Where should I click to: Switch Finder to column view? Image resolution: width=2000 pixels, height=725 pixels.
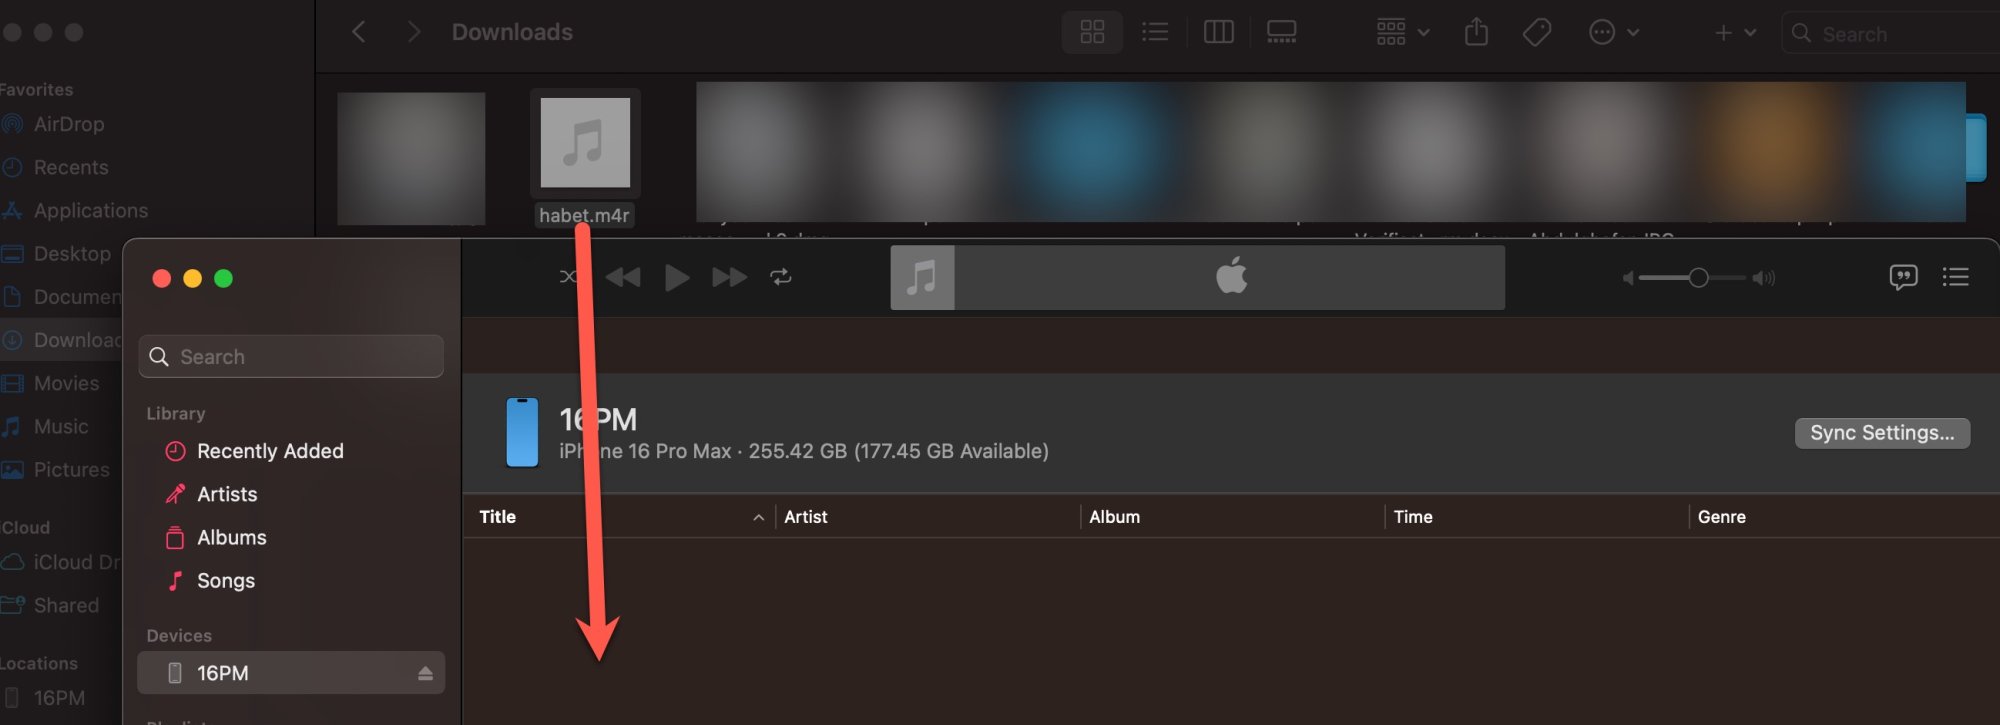[1218, 32]
